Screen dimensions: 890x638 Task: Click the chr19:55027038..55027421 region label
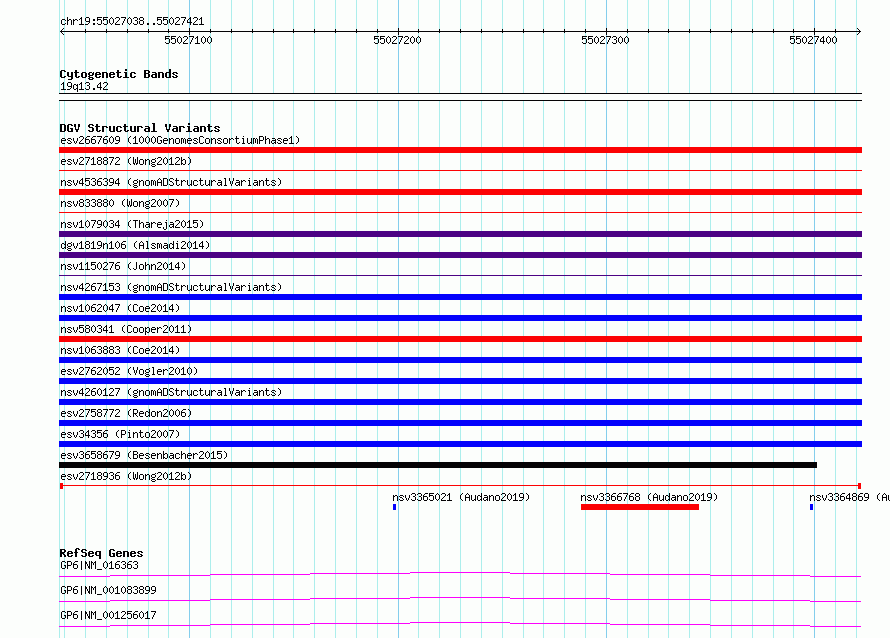pyautogui.click(x=132, y=21)
